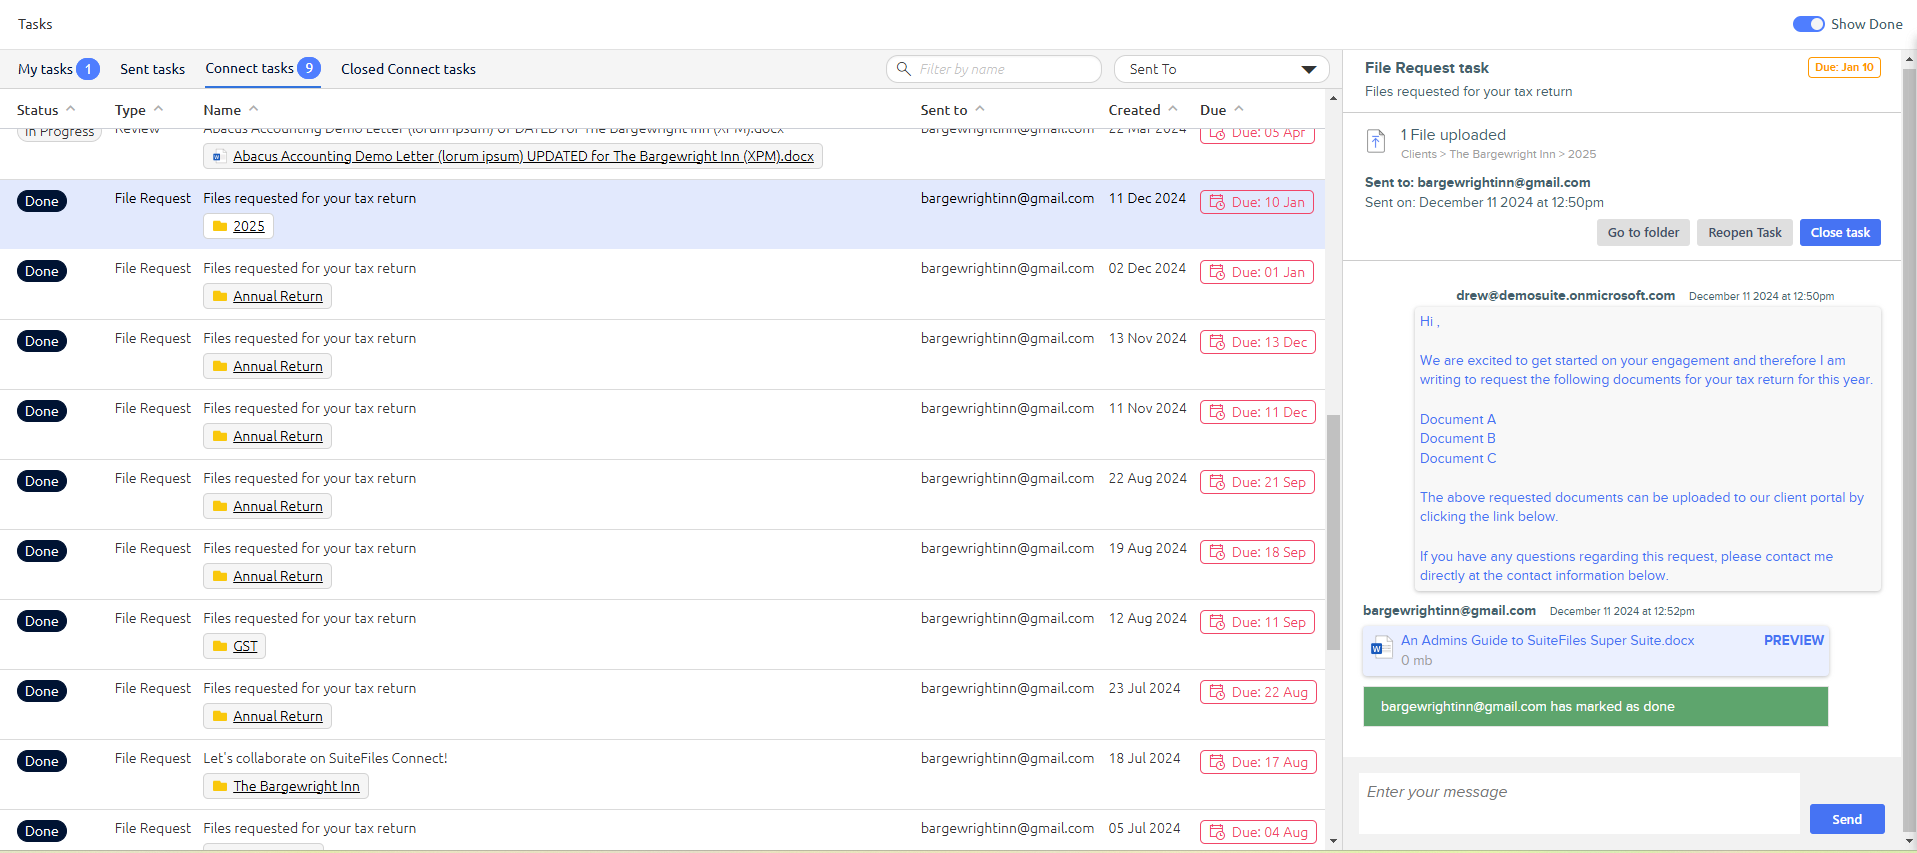Click the 05 Jul 2024 created date
1917x853 pixels.
(1144, 828)
